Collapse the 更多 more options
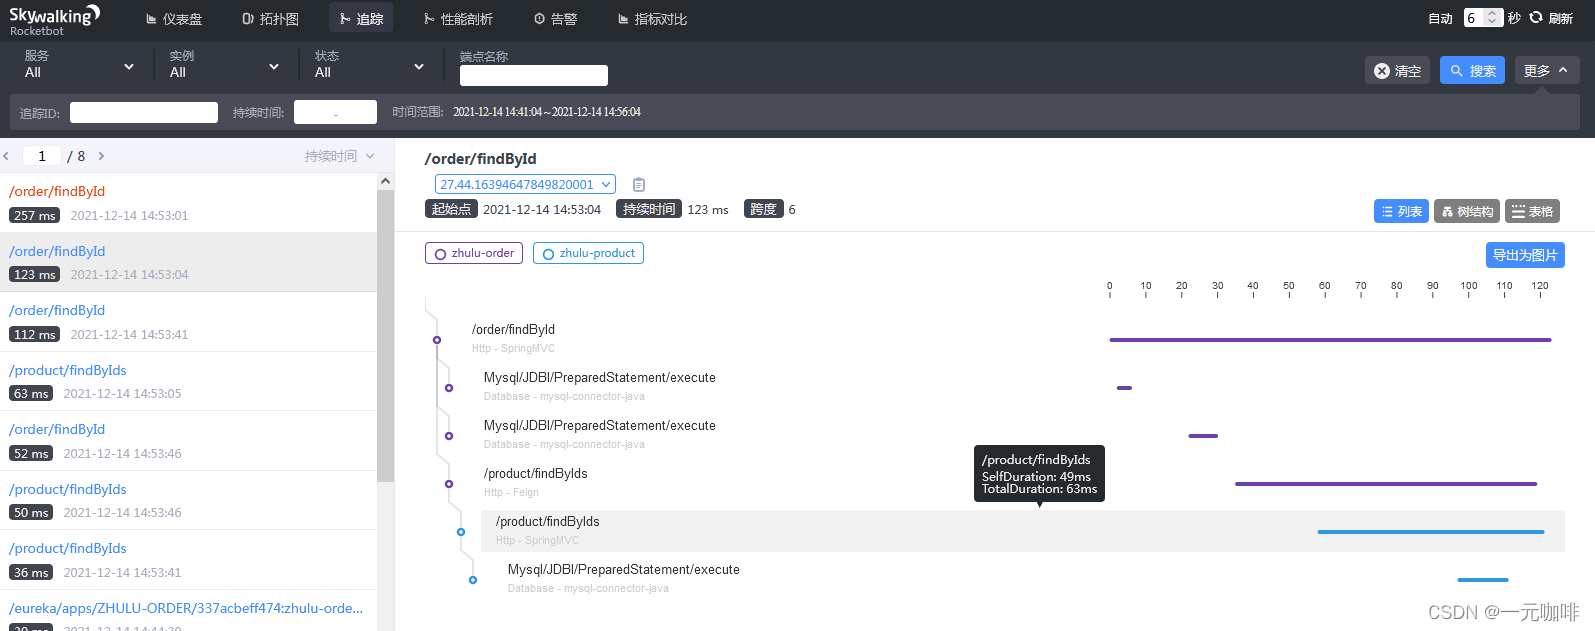 (1547, 70)
